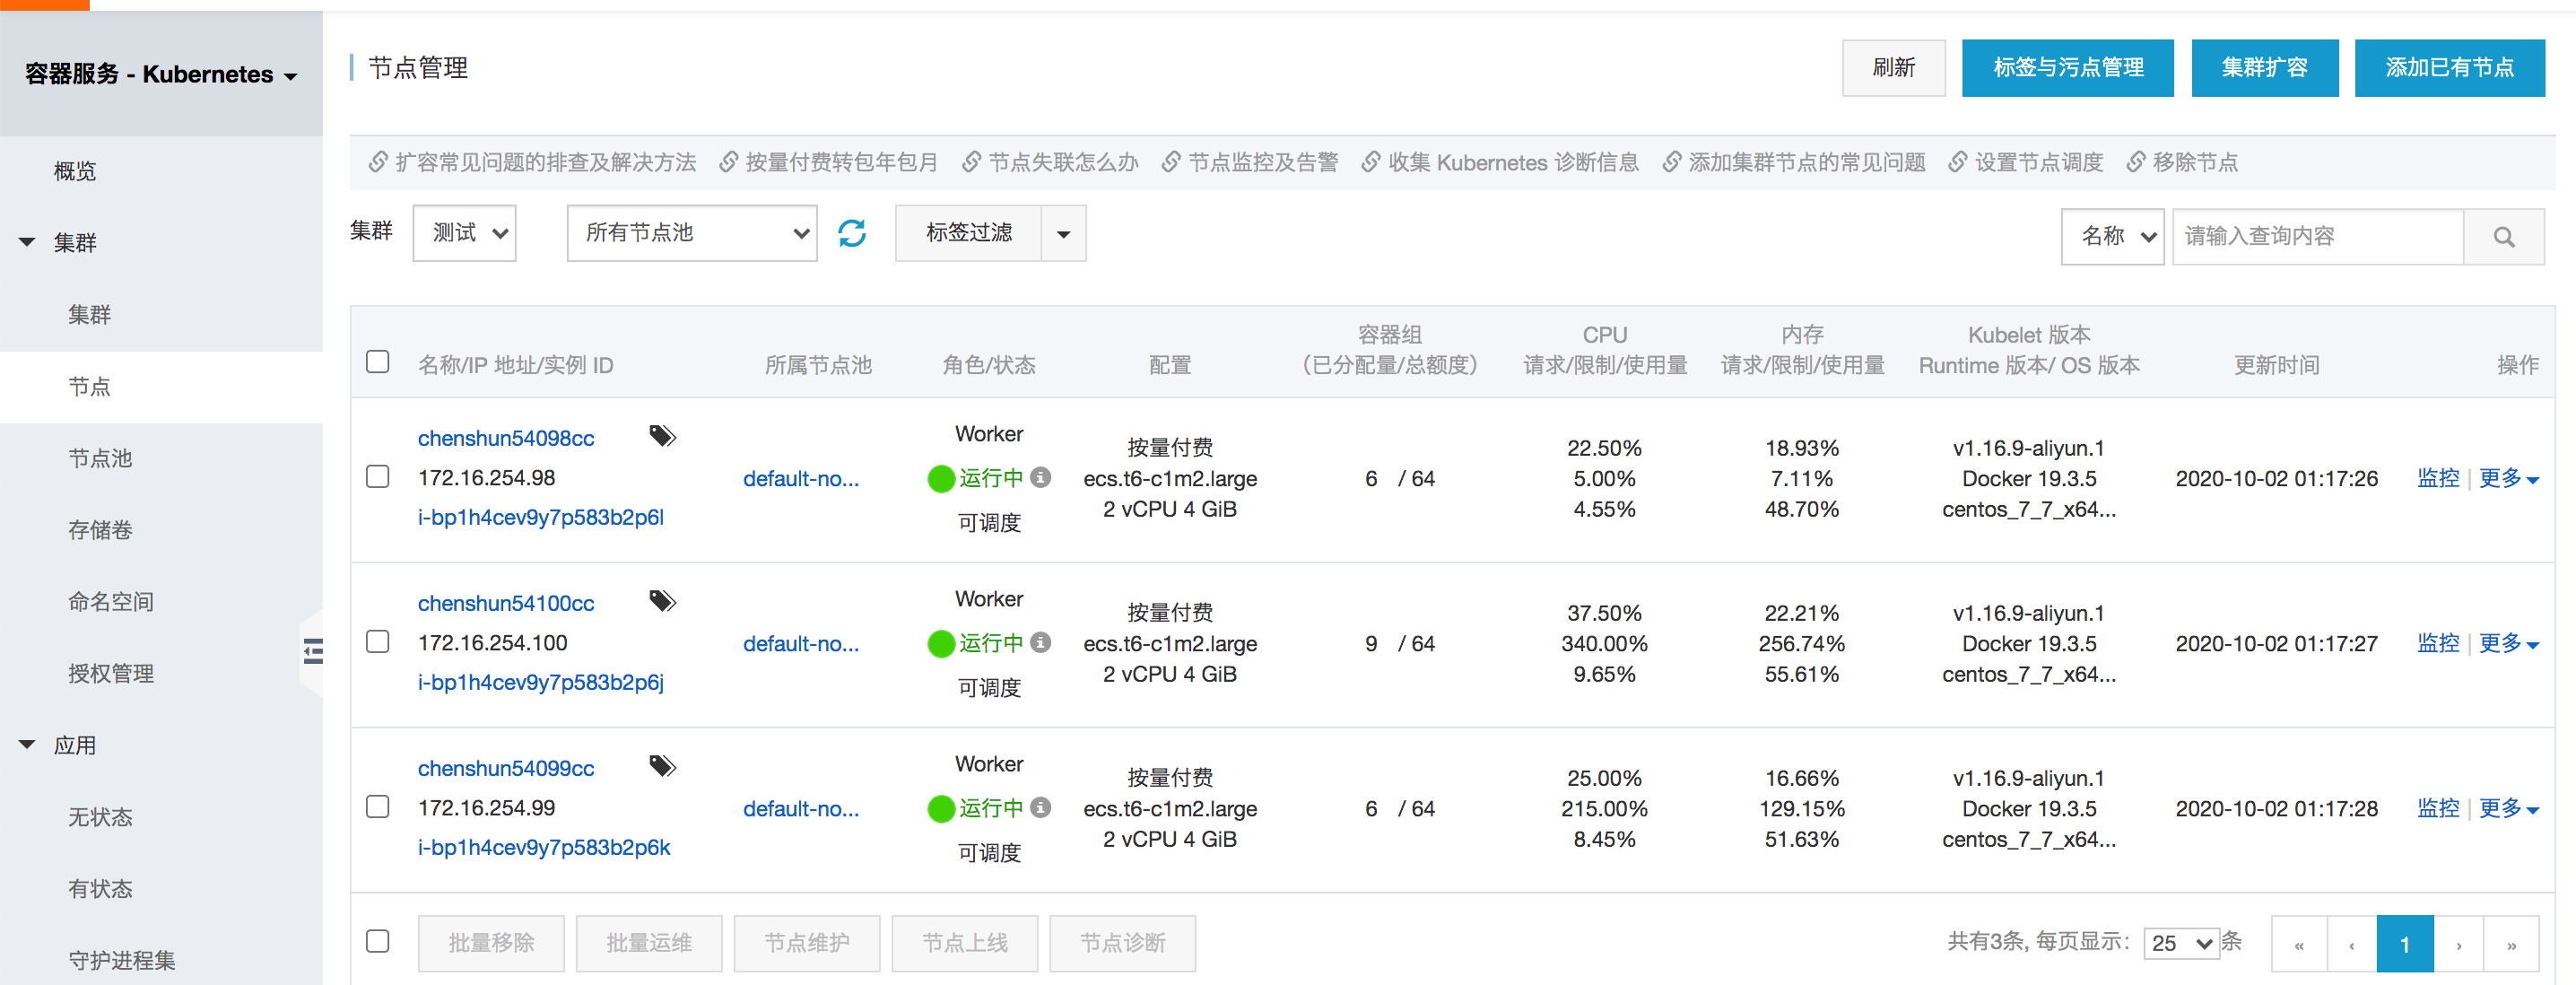Click info icon next to first node's running status

click(x=1041, y=477)
